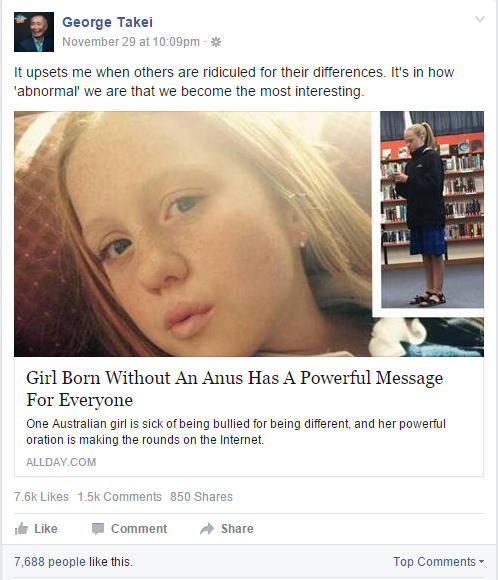The image size is (498, 580).
Task: Open George Takei's profile picture
Action: (34, 32)
